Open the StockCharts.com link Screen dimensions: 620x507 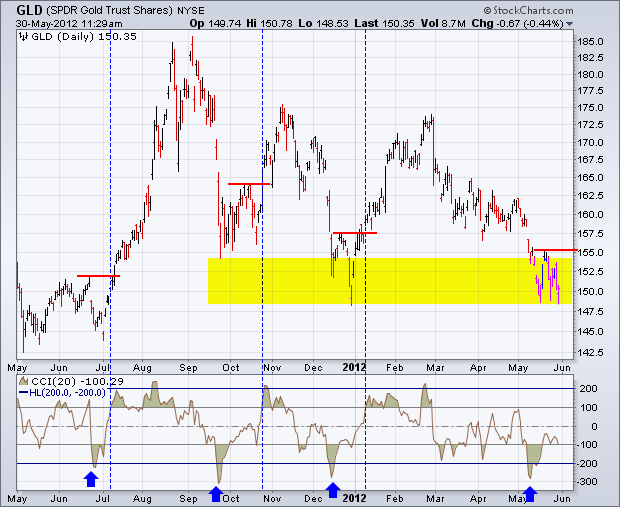tap(528, 10)
